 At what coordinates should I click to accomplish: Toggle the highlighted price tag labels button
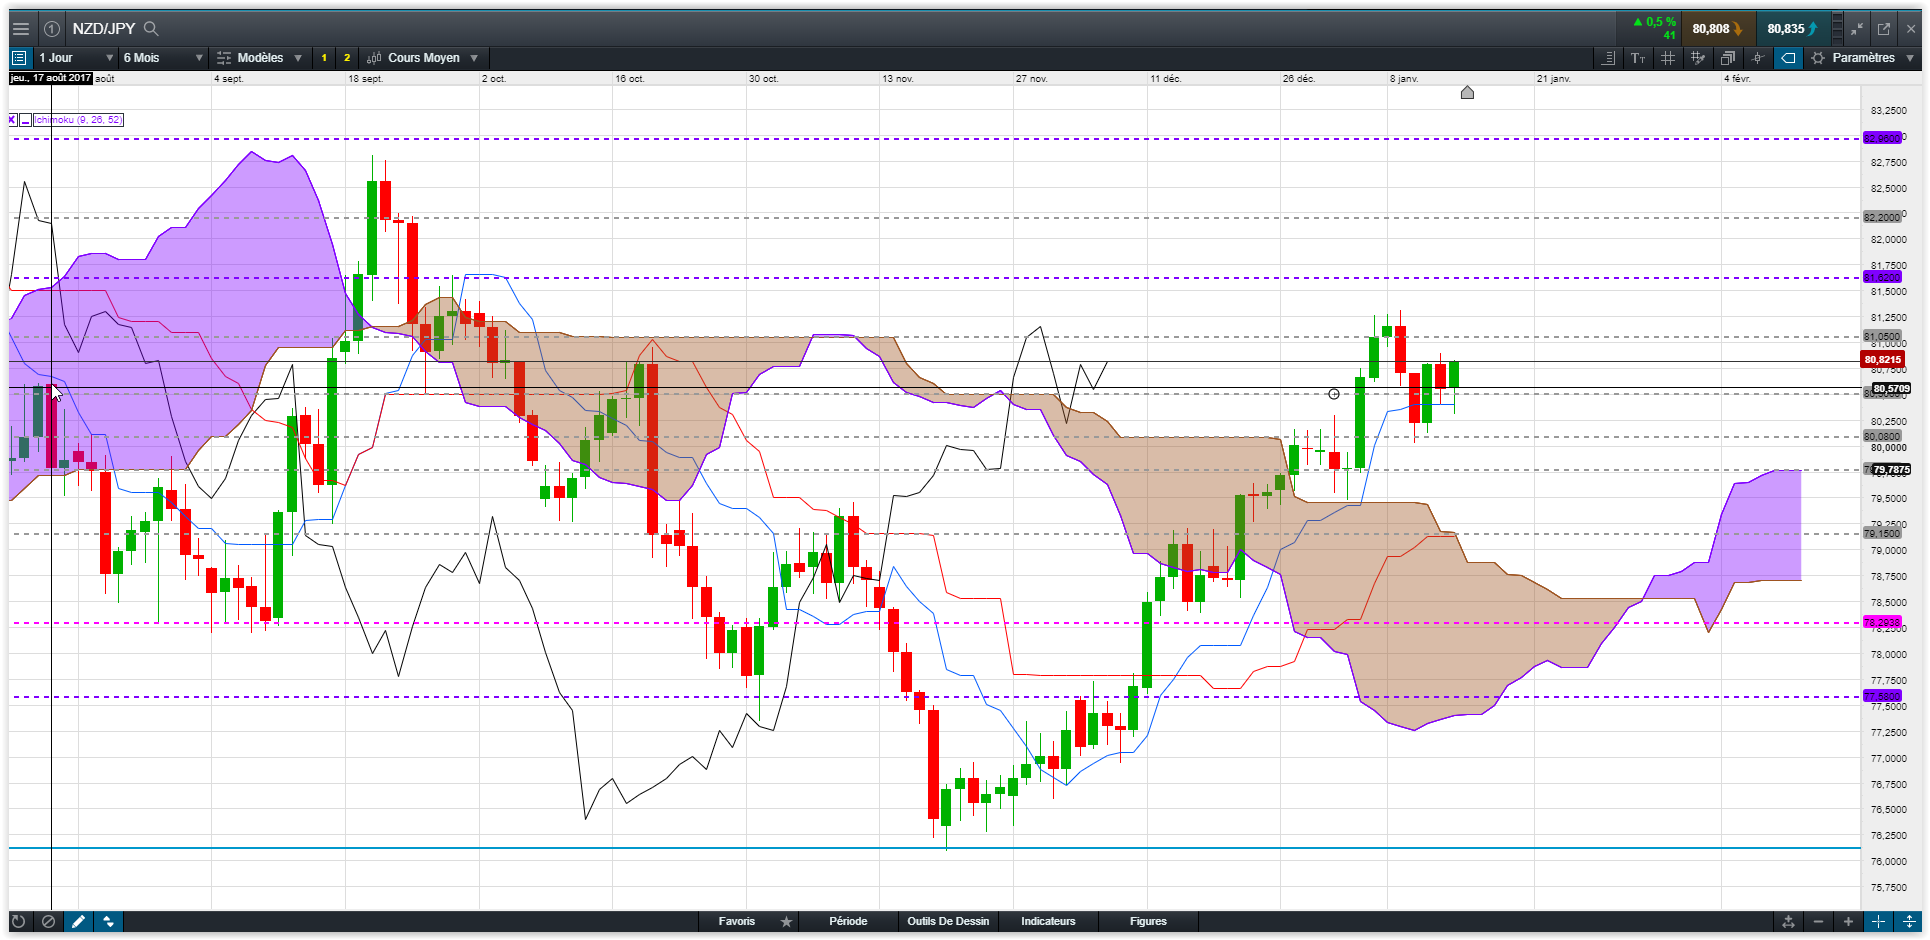pos(1788,58)
